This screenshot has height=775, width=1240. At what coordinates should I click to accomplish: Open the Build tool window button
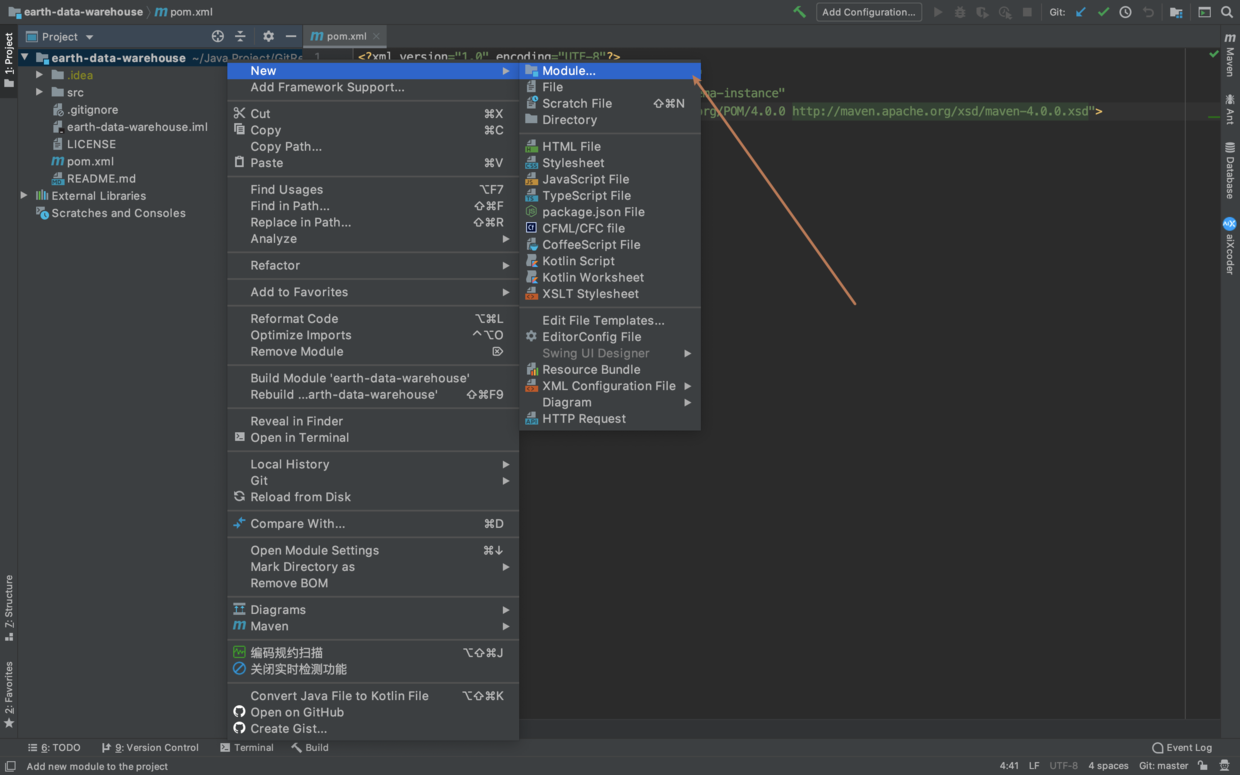tap(310, 747)
